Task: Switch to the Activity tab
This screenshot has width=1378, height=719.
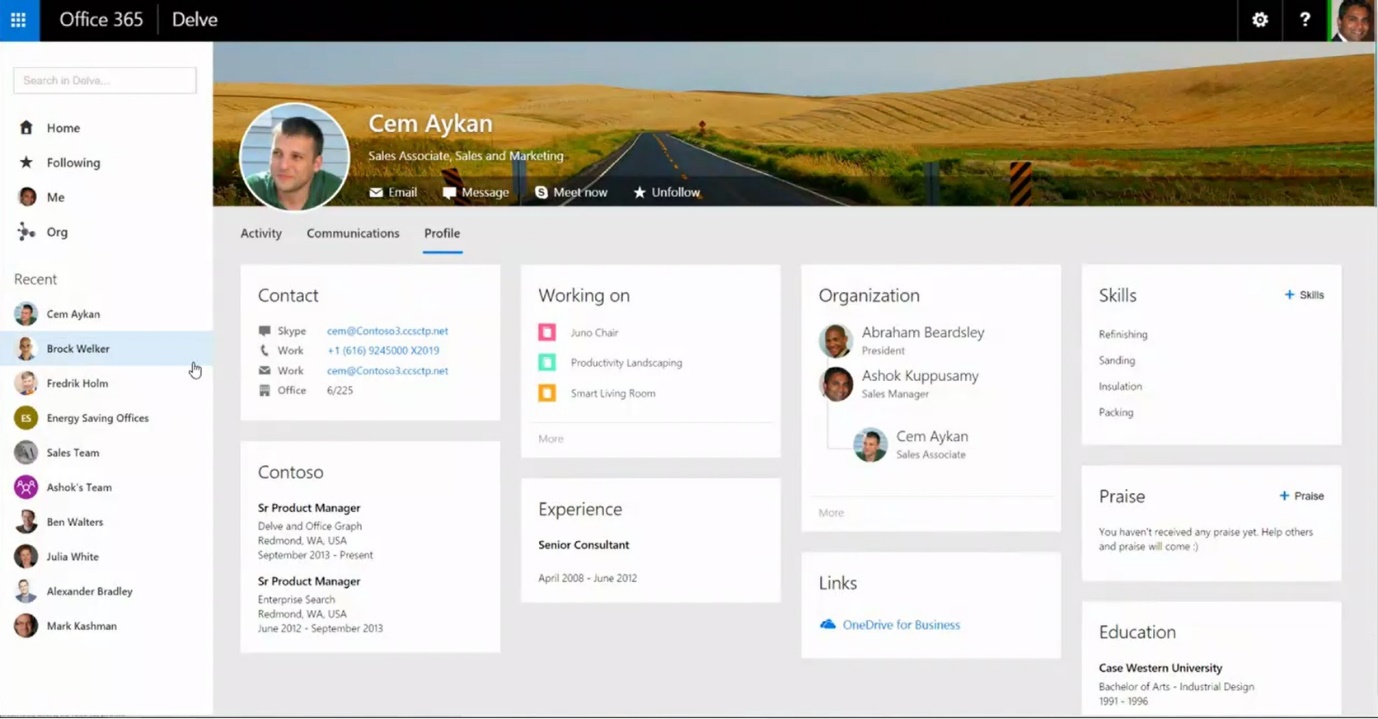Action: [261, 233]
